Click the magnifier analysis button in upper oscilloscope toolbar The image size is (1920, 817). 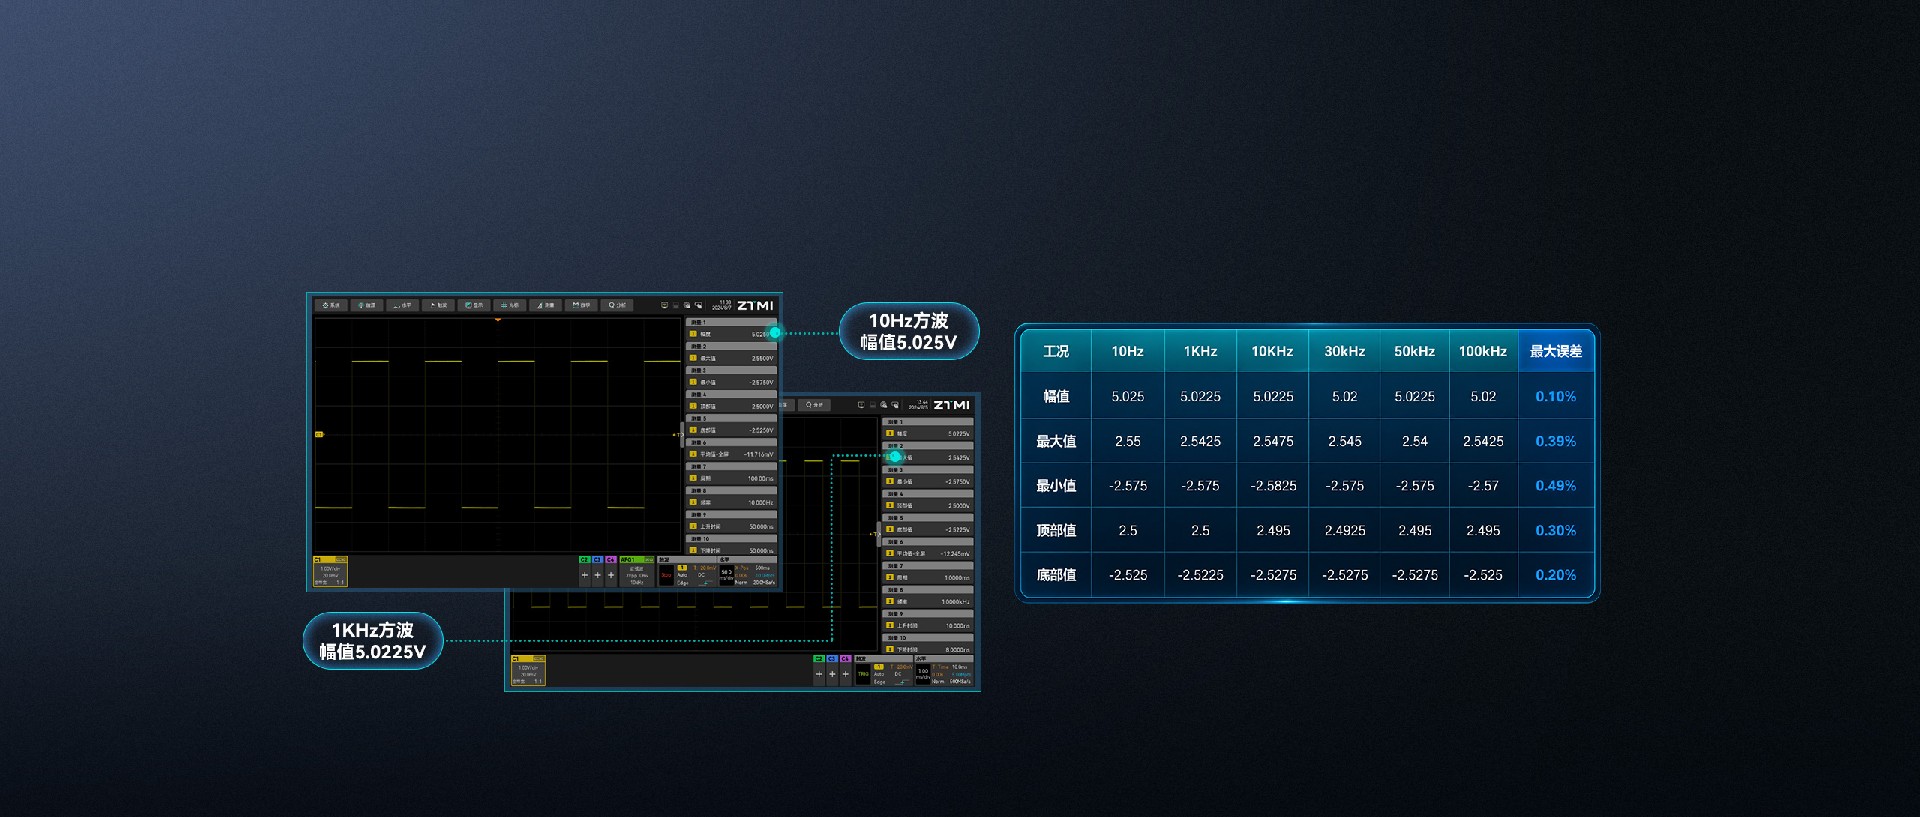[617, 305]
